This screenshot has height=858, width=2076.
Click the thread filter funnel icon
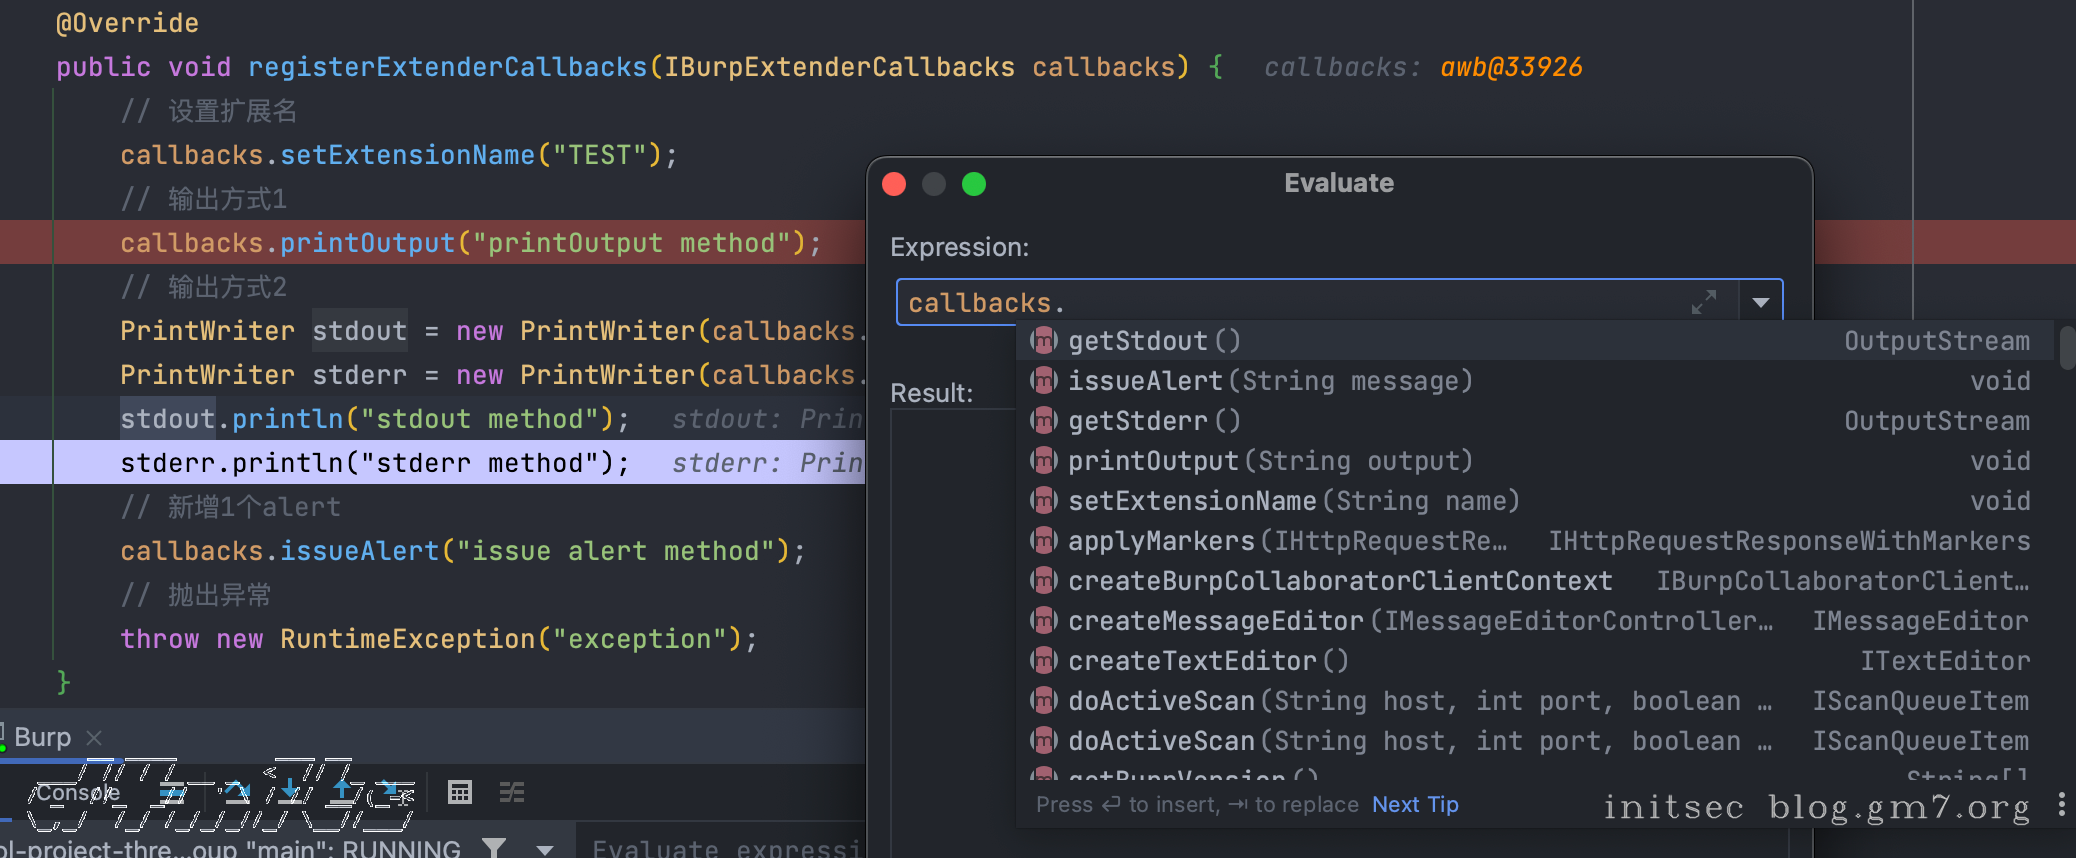pos(494,847)
